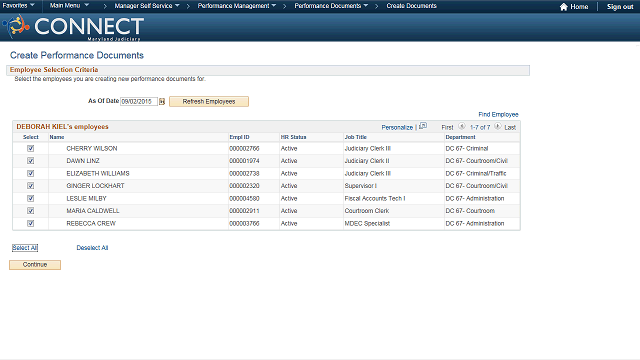Sort by the Job Title column header
The image size is (640, 360).
point(356,137)
